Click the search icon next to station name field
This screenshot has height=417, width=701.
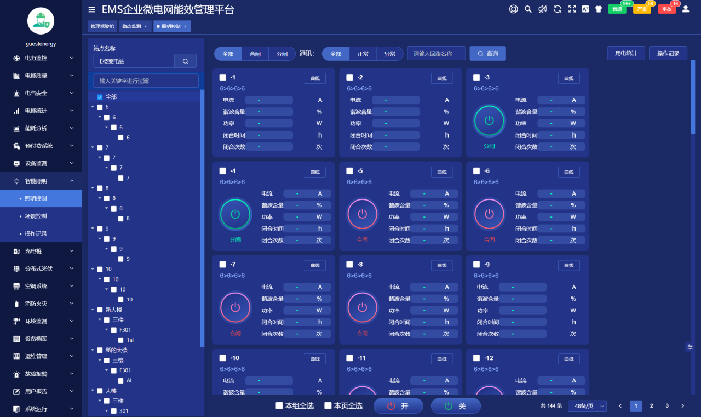pyautogui.click(x=186, y=61)
